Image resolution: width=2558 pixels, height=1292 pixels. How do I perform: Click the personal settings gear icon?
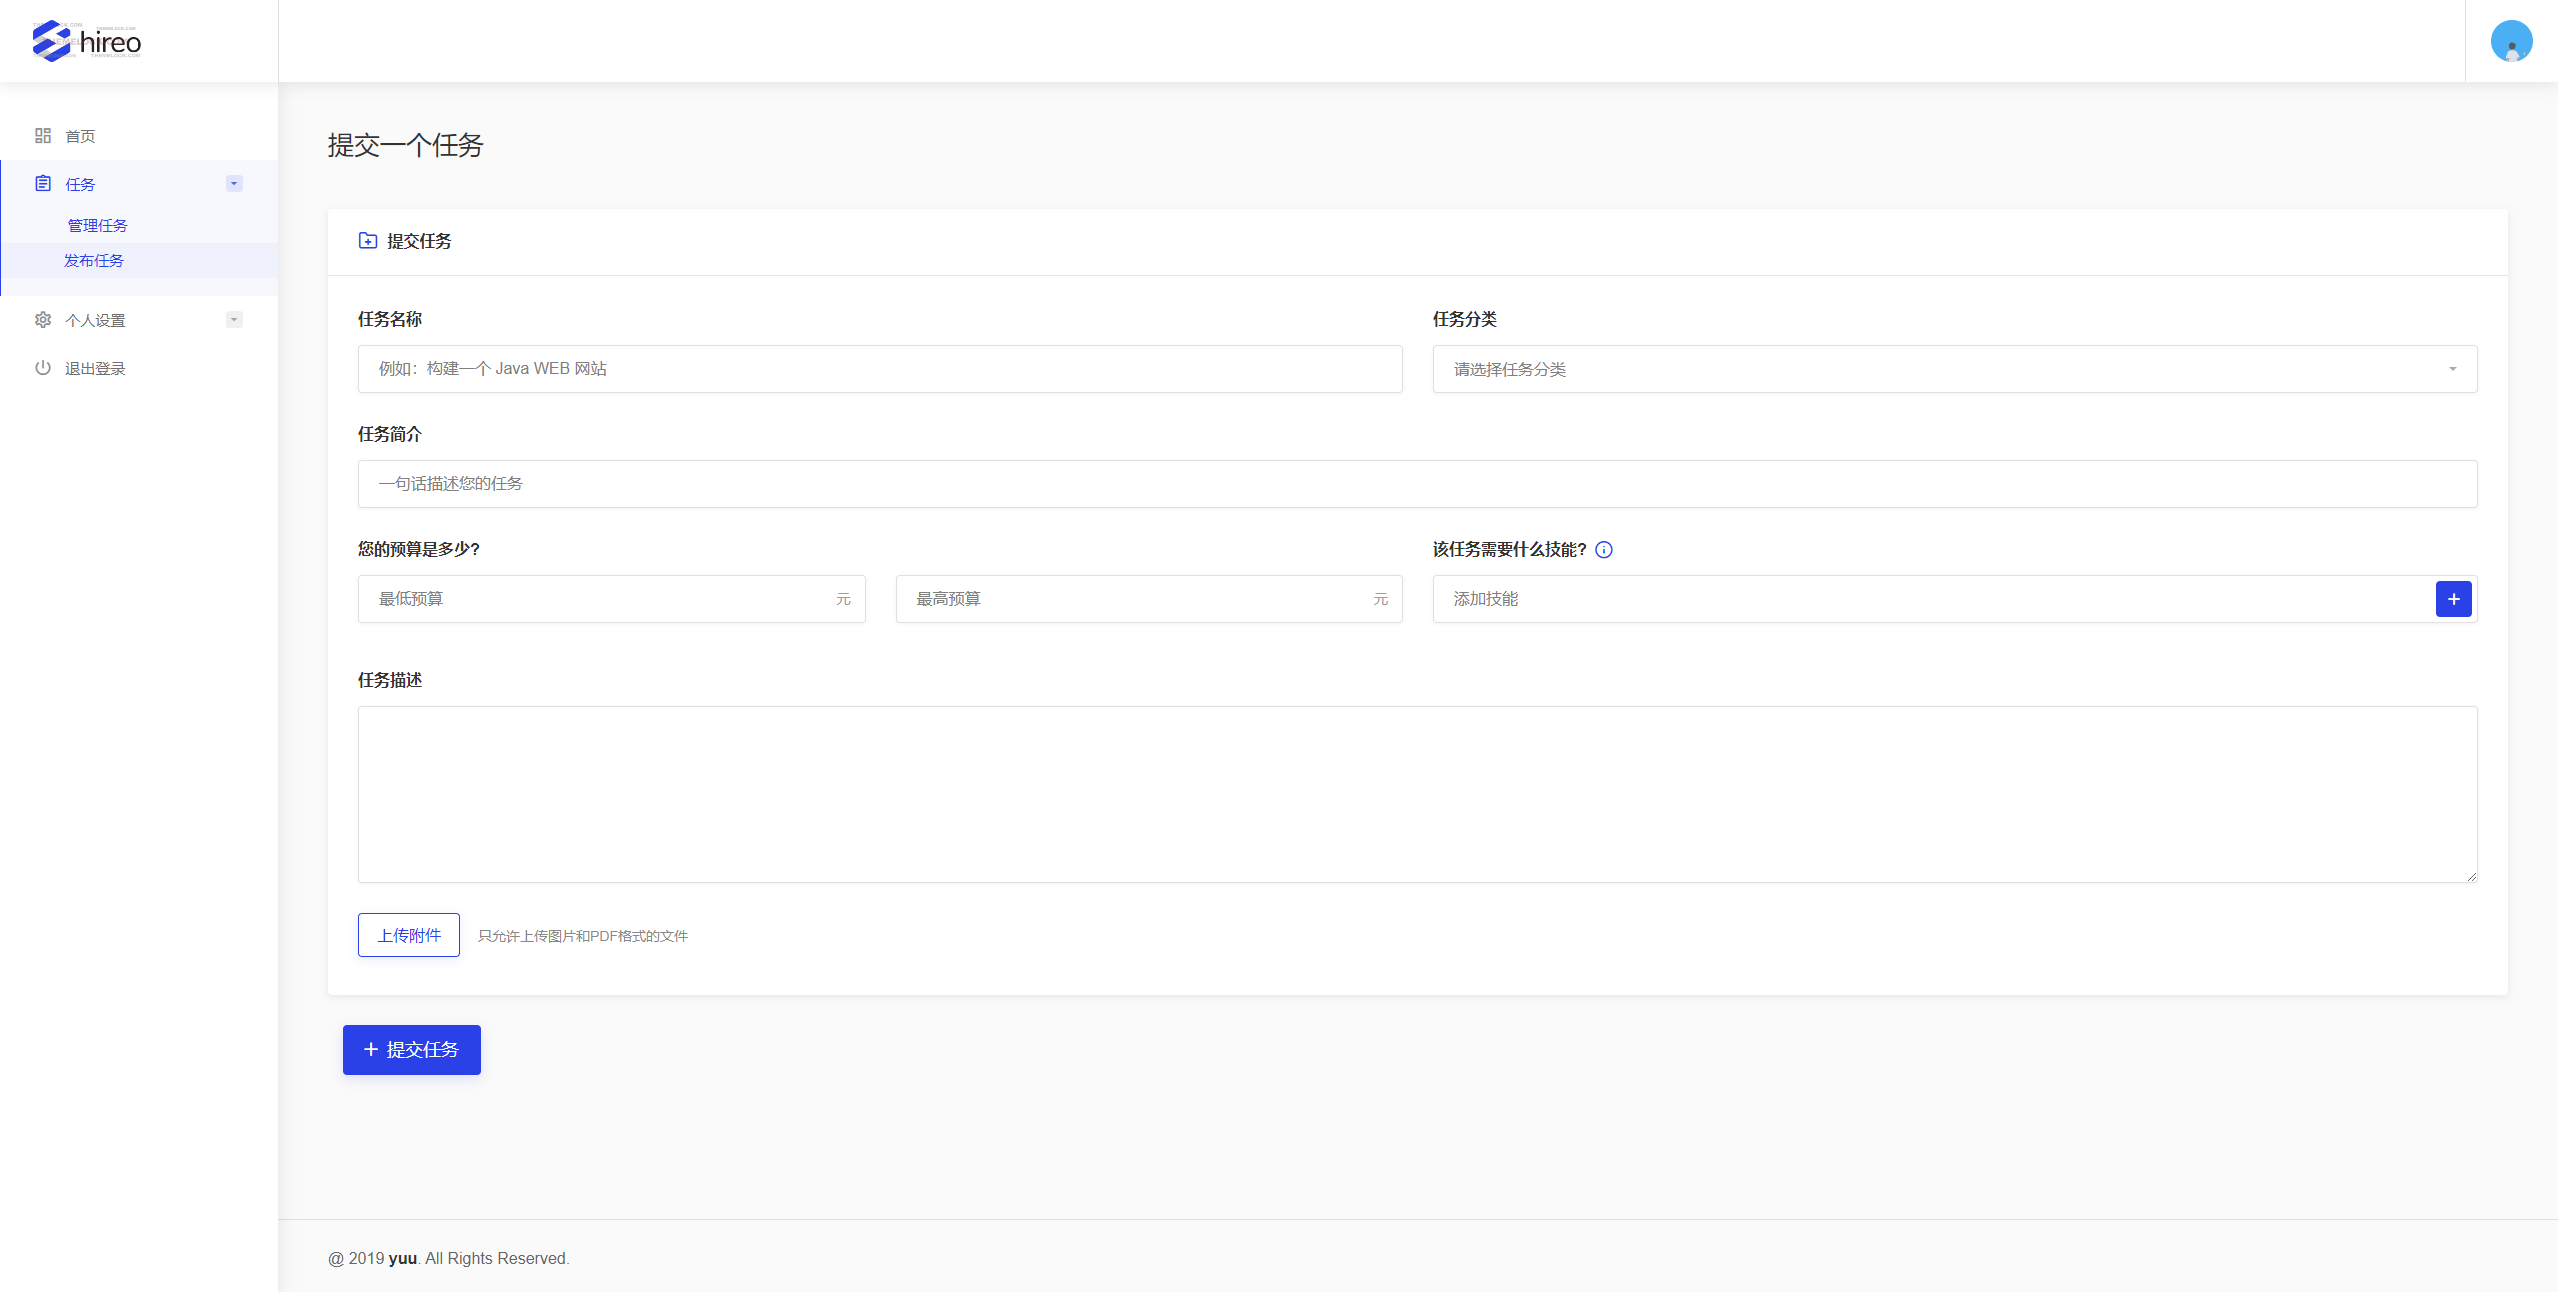tap(43, 320)
